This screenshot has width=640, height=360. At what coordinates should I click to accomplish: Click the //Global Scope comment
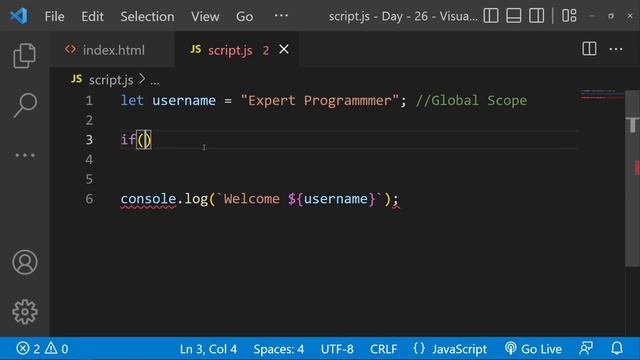[x=471, y=100]
